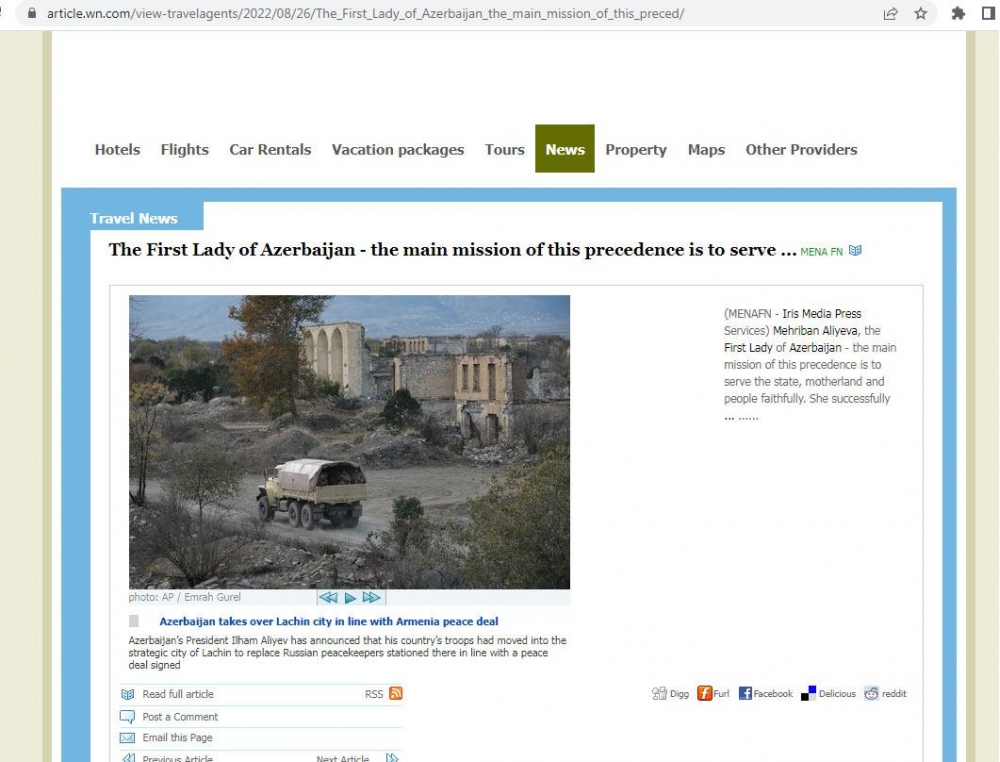Play the photo slideshow

[x=350, y=598]
